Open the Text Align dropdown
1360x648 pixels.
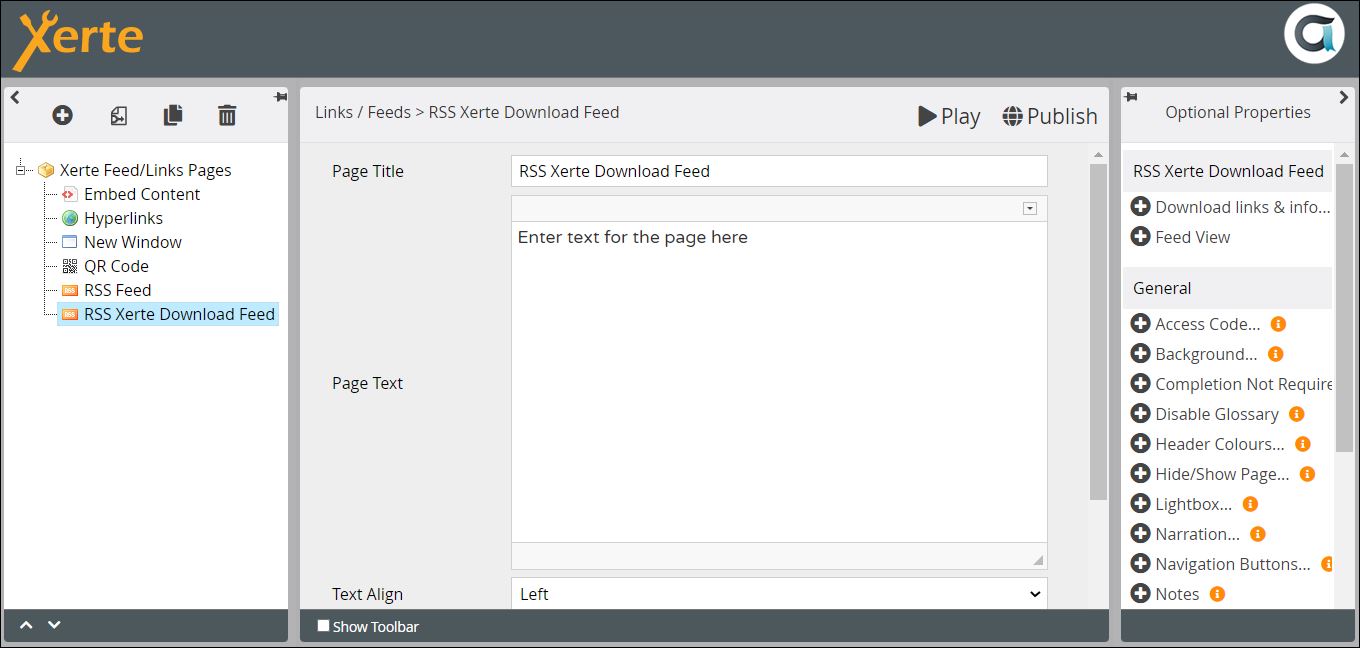pyautogui.click(x=778, y=594)
